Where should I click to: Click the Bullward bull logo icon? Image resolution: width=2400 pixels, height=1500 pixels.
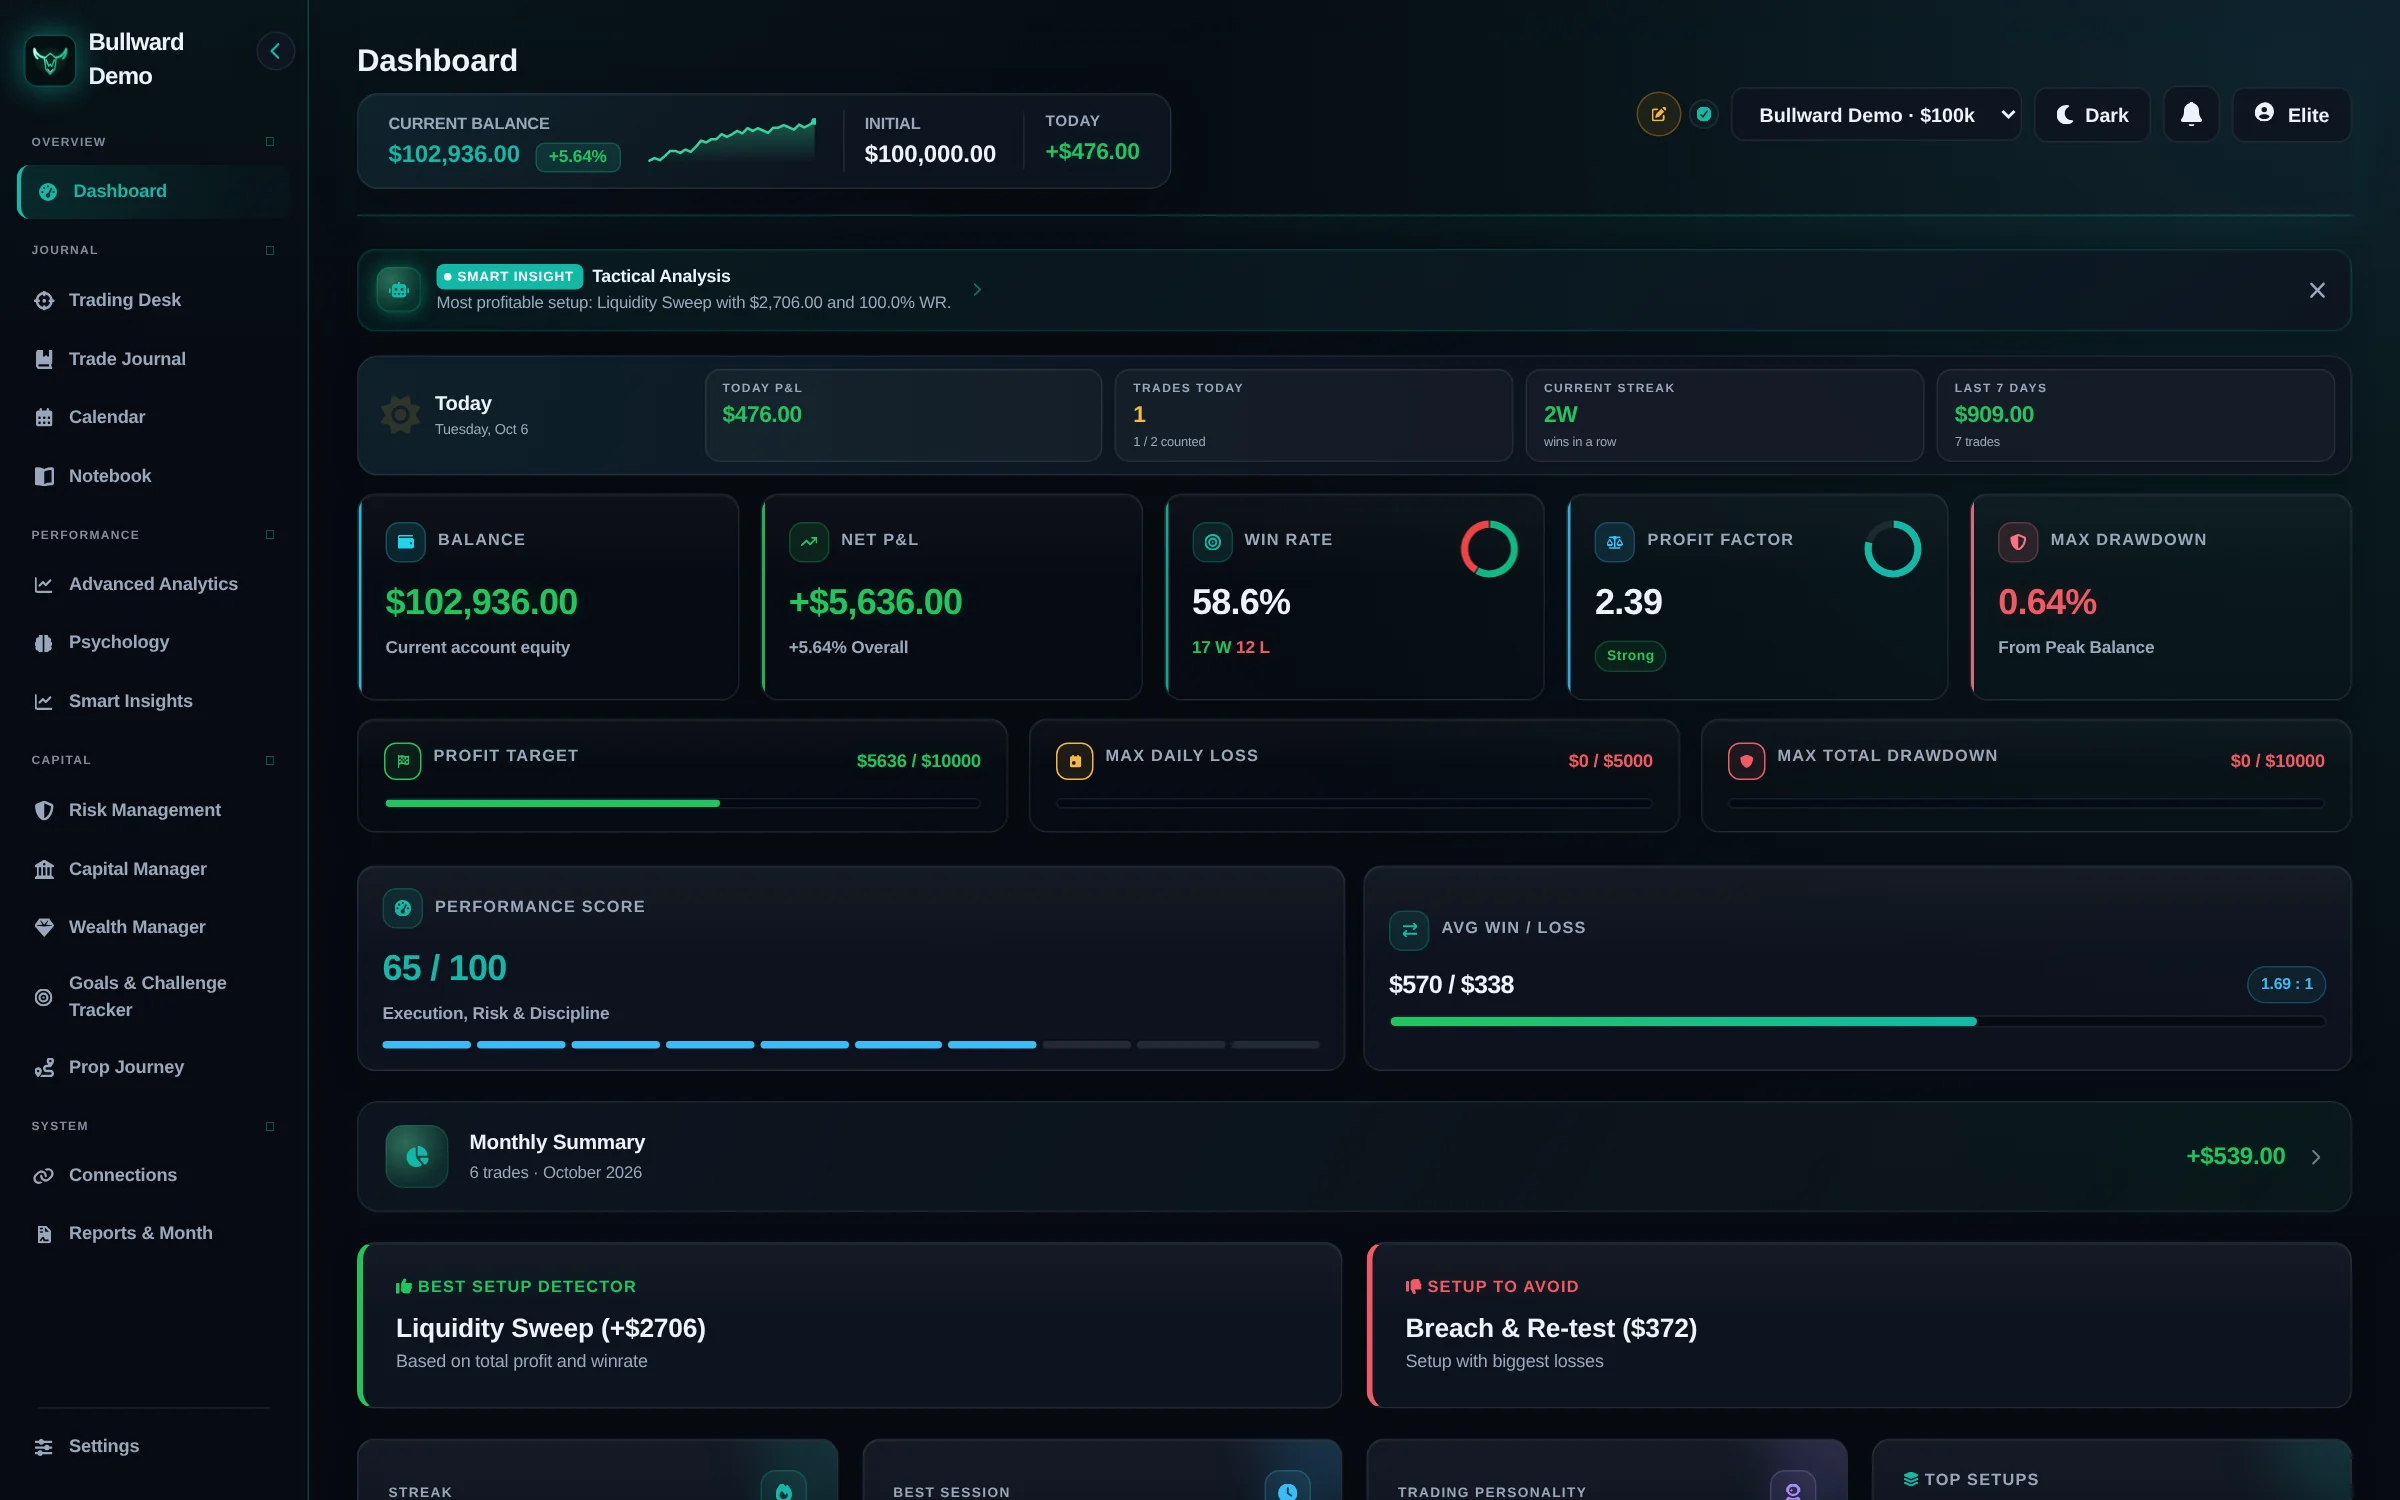50,60
